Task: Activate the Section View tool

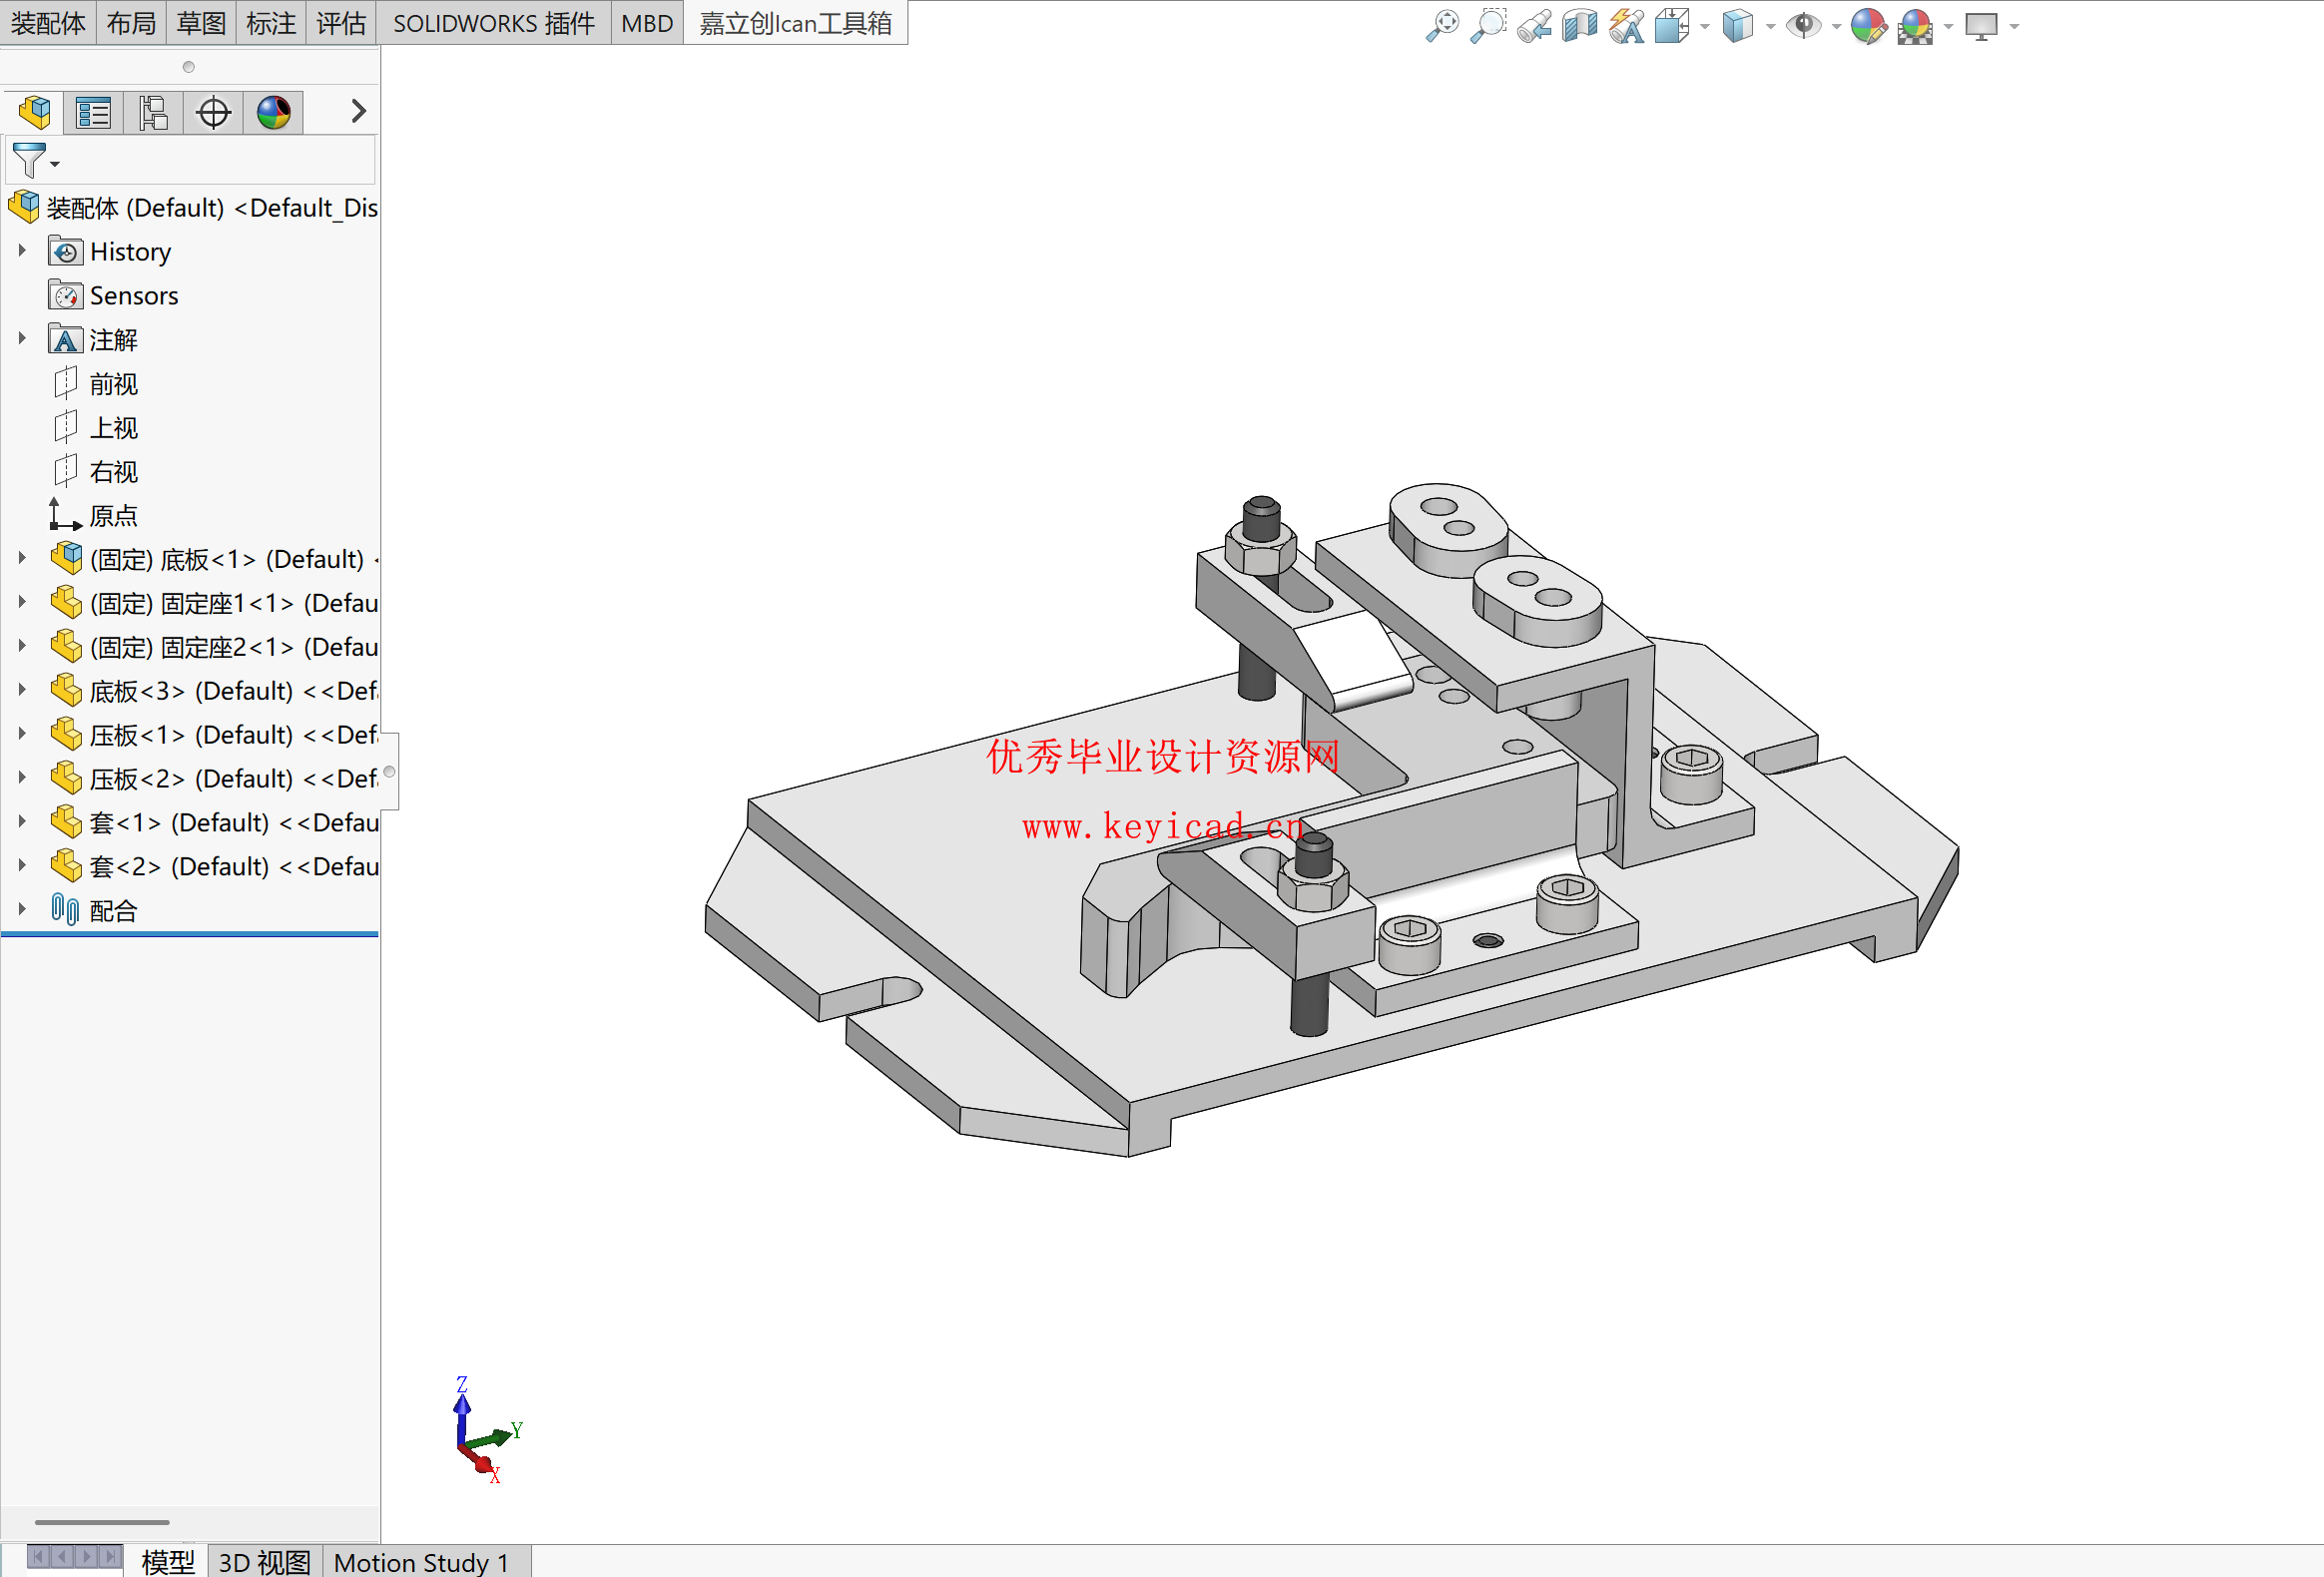Action: 1580,25
